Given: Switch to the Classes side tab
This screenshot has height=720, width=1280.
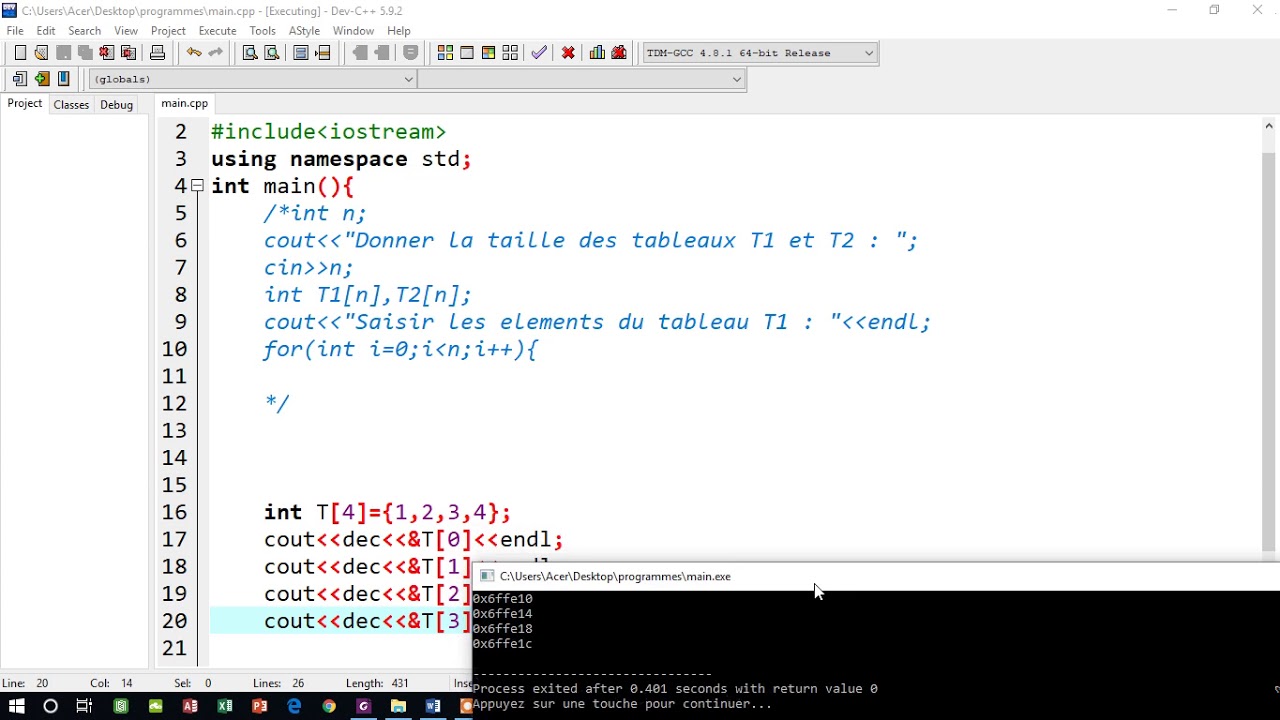Looking at the screenshot, I should pyautogui.click(x=71, y=105).
